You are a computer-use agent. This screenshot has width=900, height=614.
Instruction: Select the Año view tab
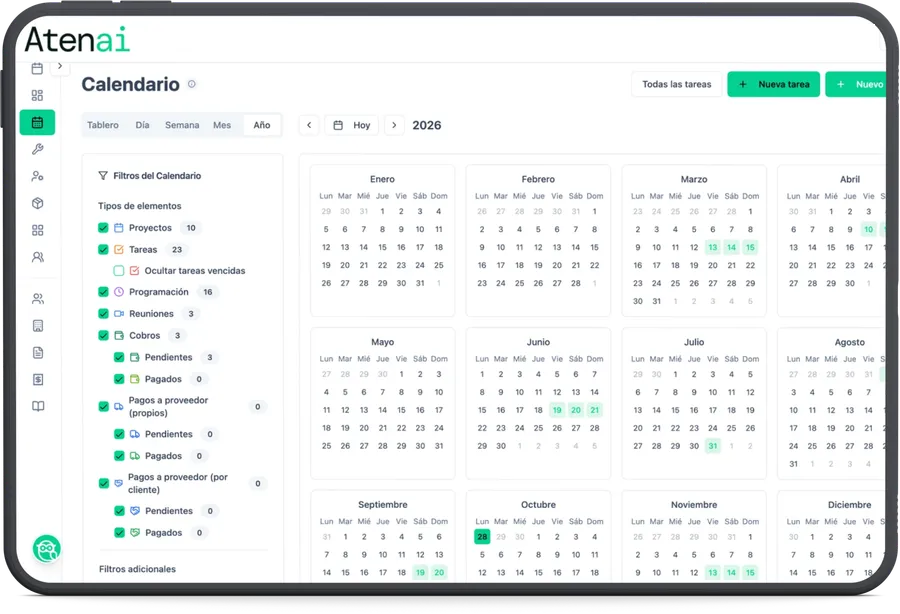(x=262, y=125)
